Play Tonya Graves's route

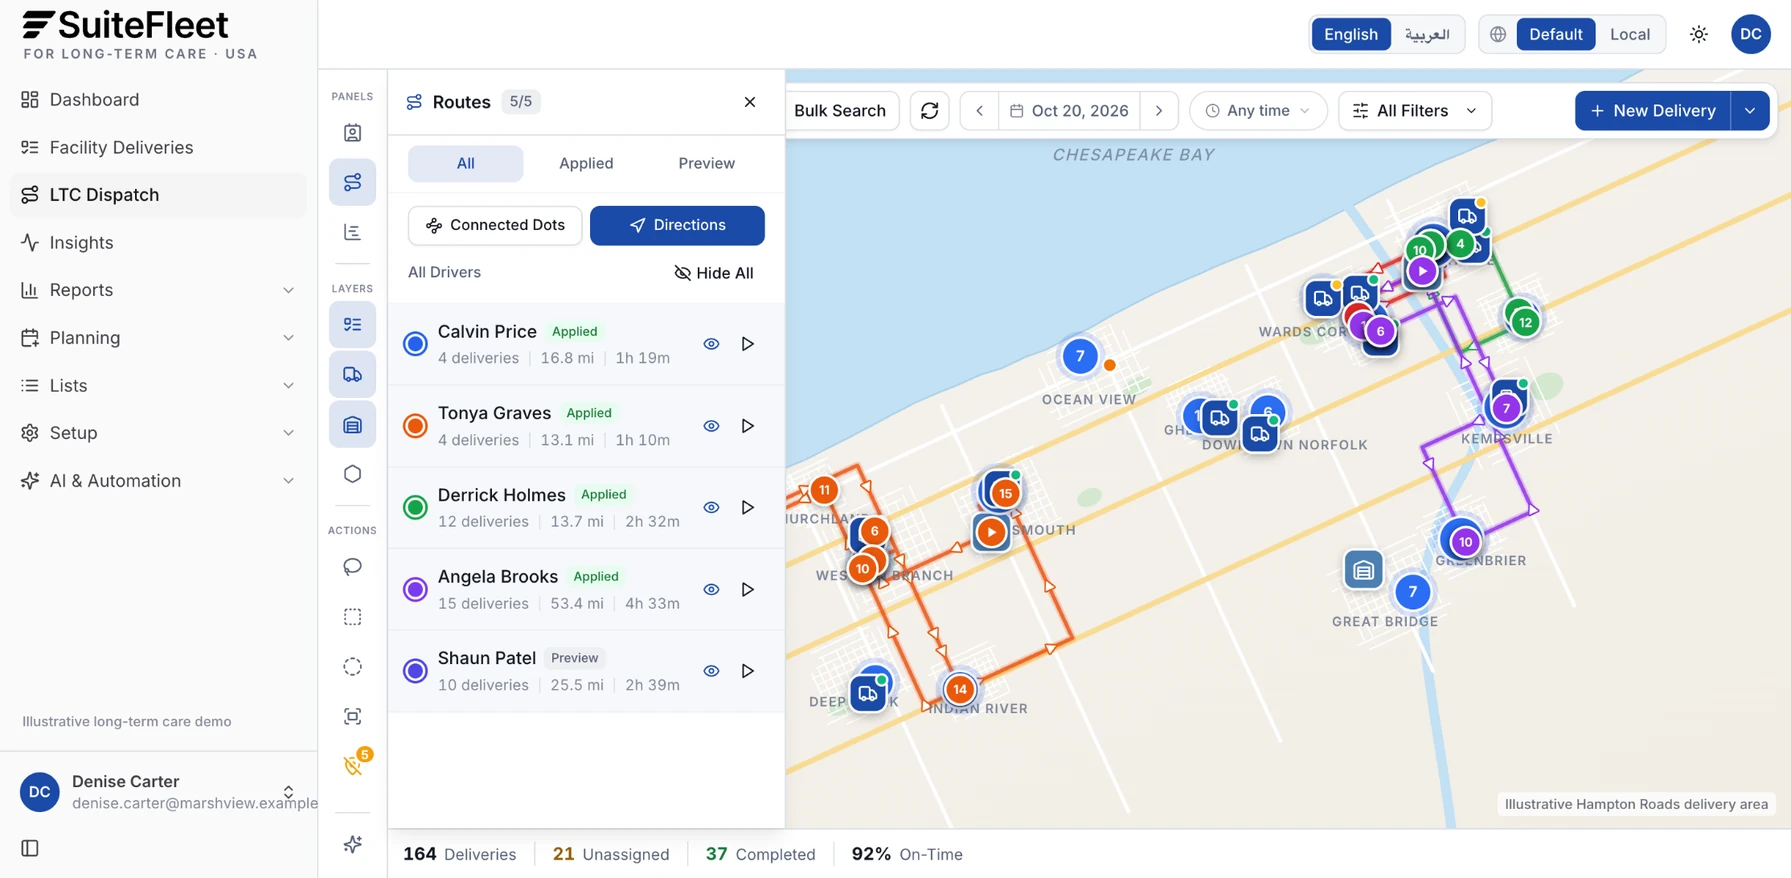tap(748, 426)
